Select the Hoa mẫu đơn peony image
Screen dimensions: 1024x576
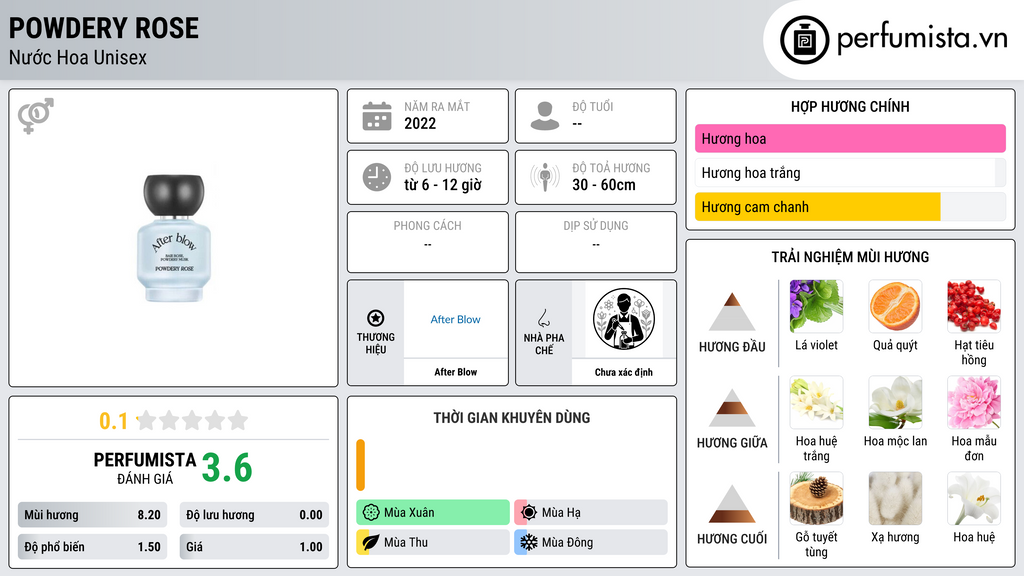click(x=974, y=402)
